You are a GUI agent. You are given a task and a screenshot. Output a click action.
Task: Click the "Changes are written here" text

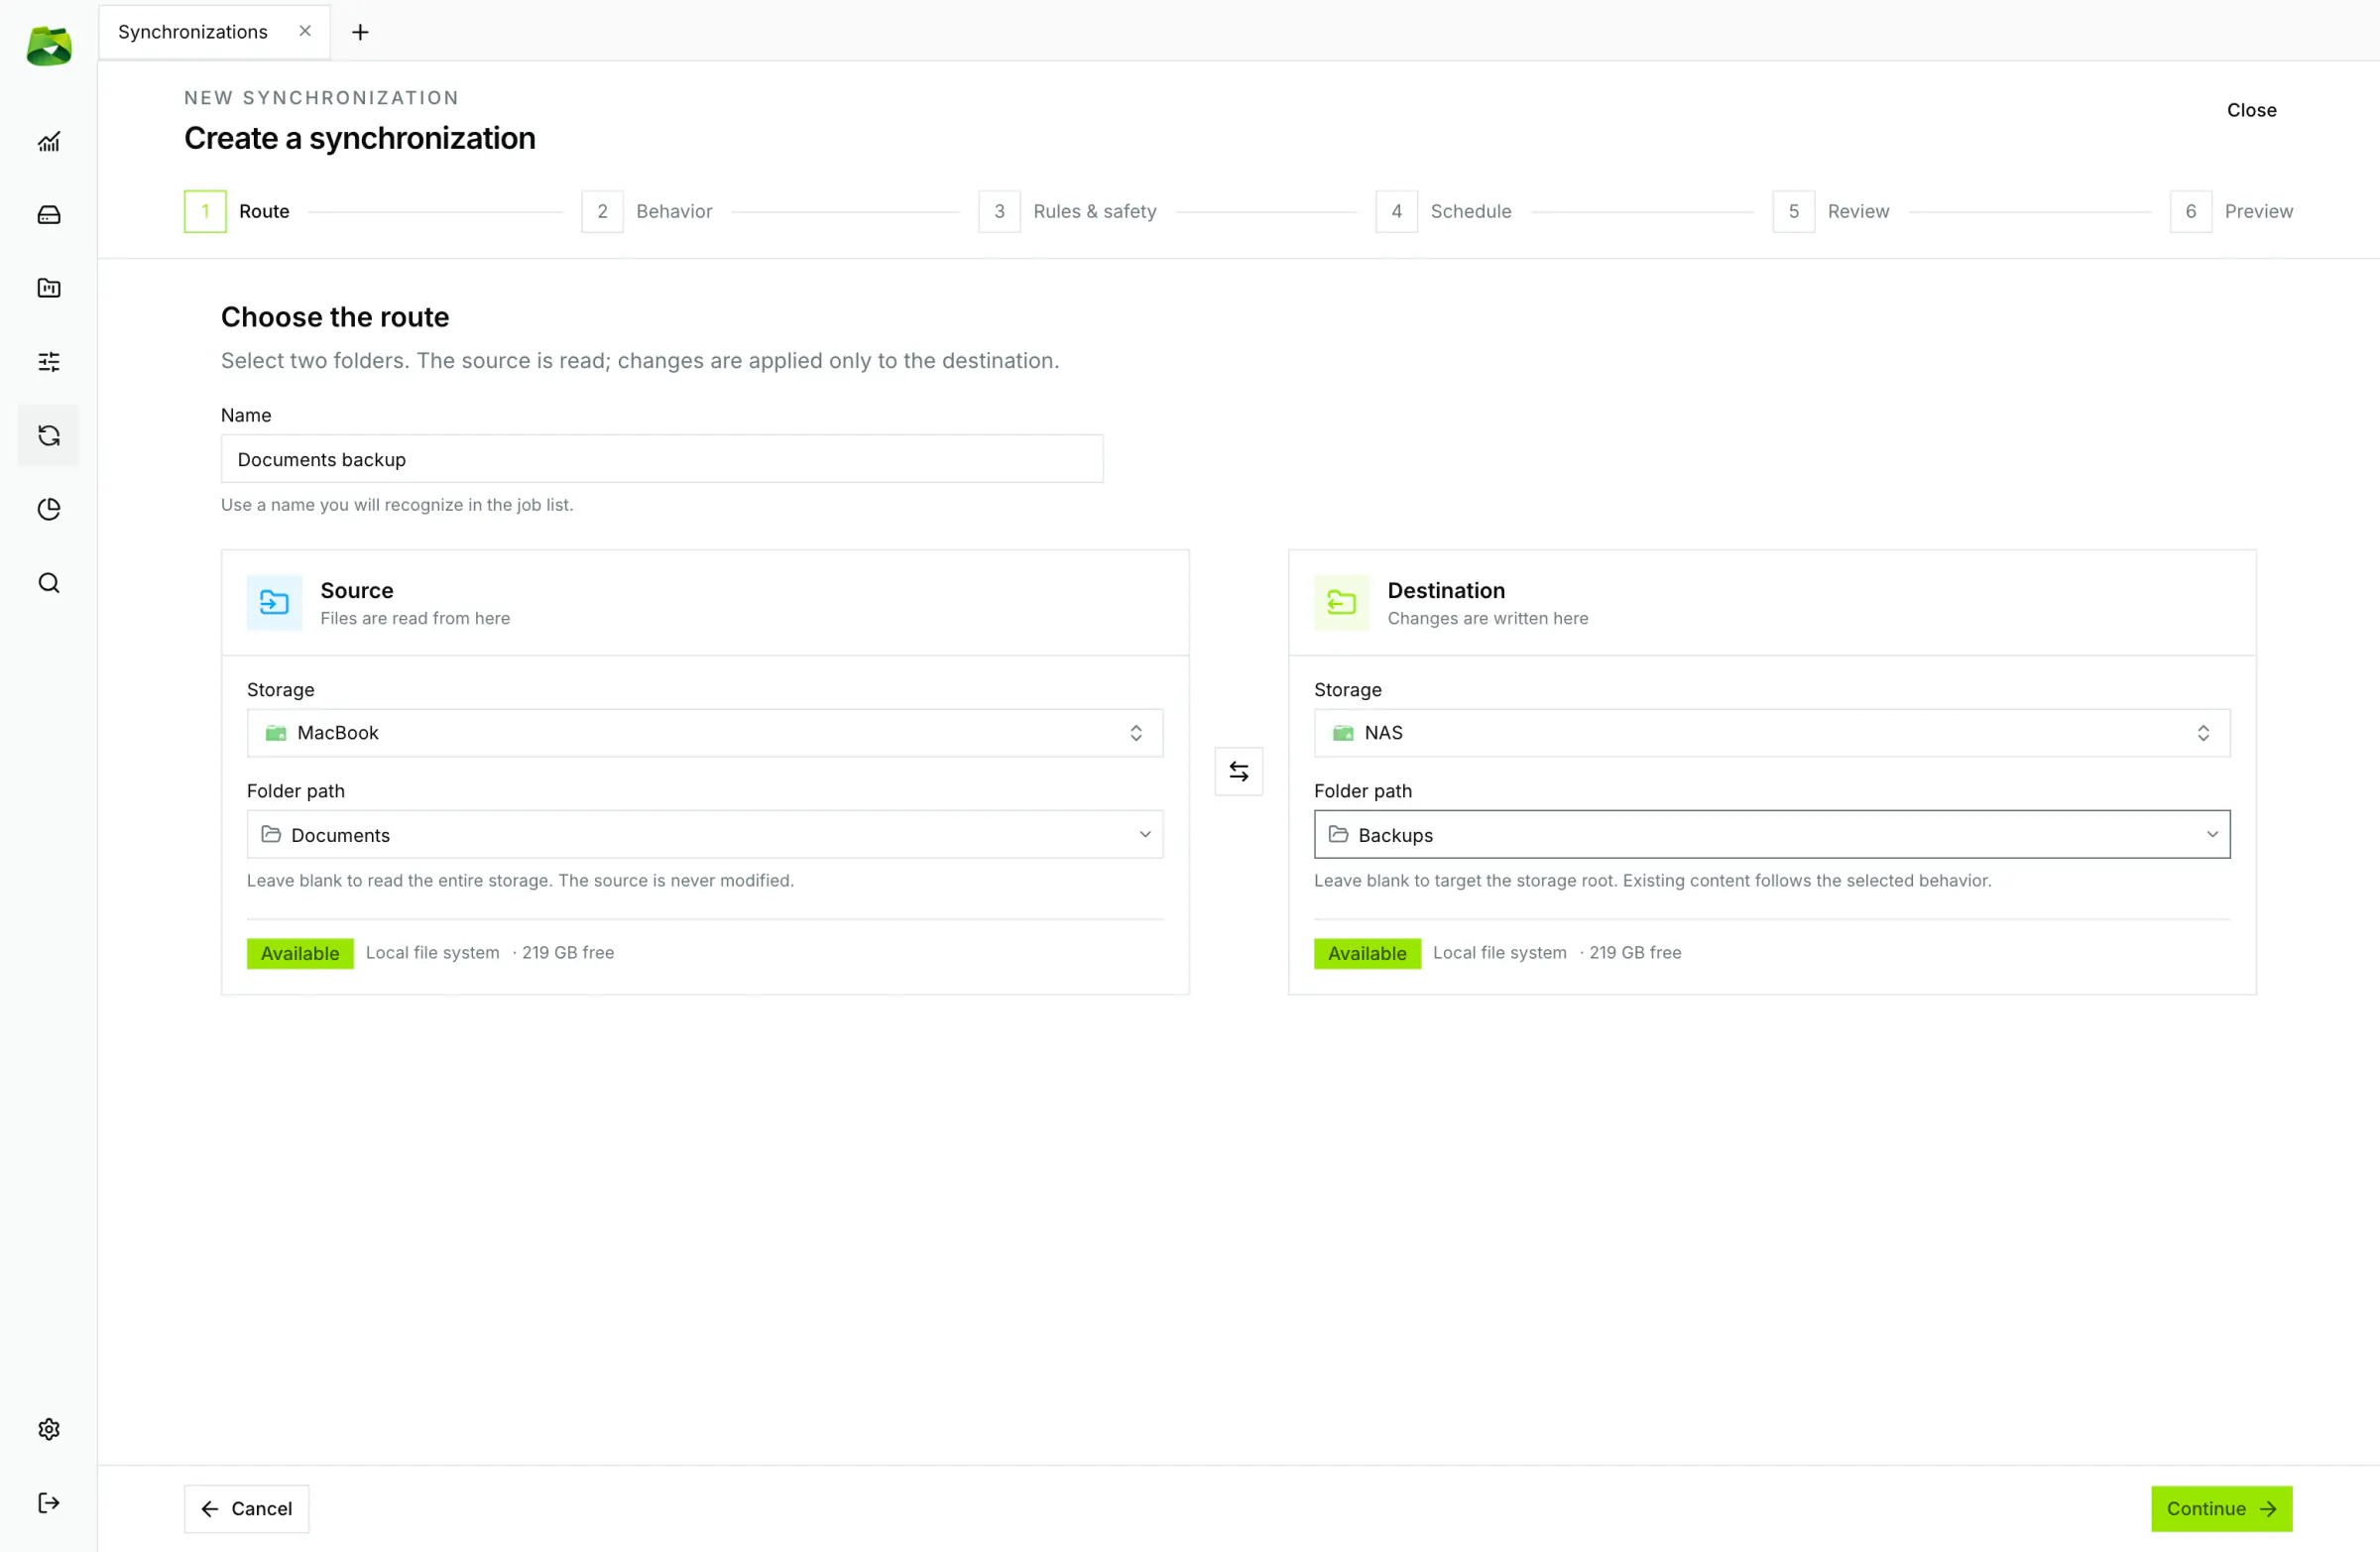1487,618
